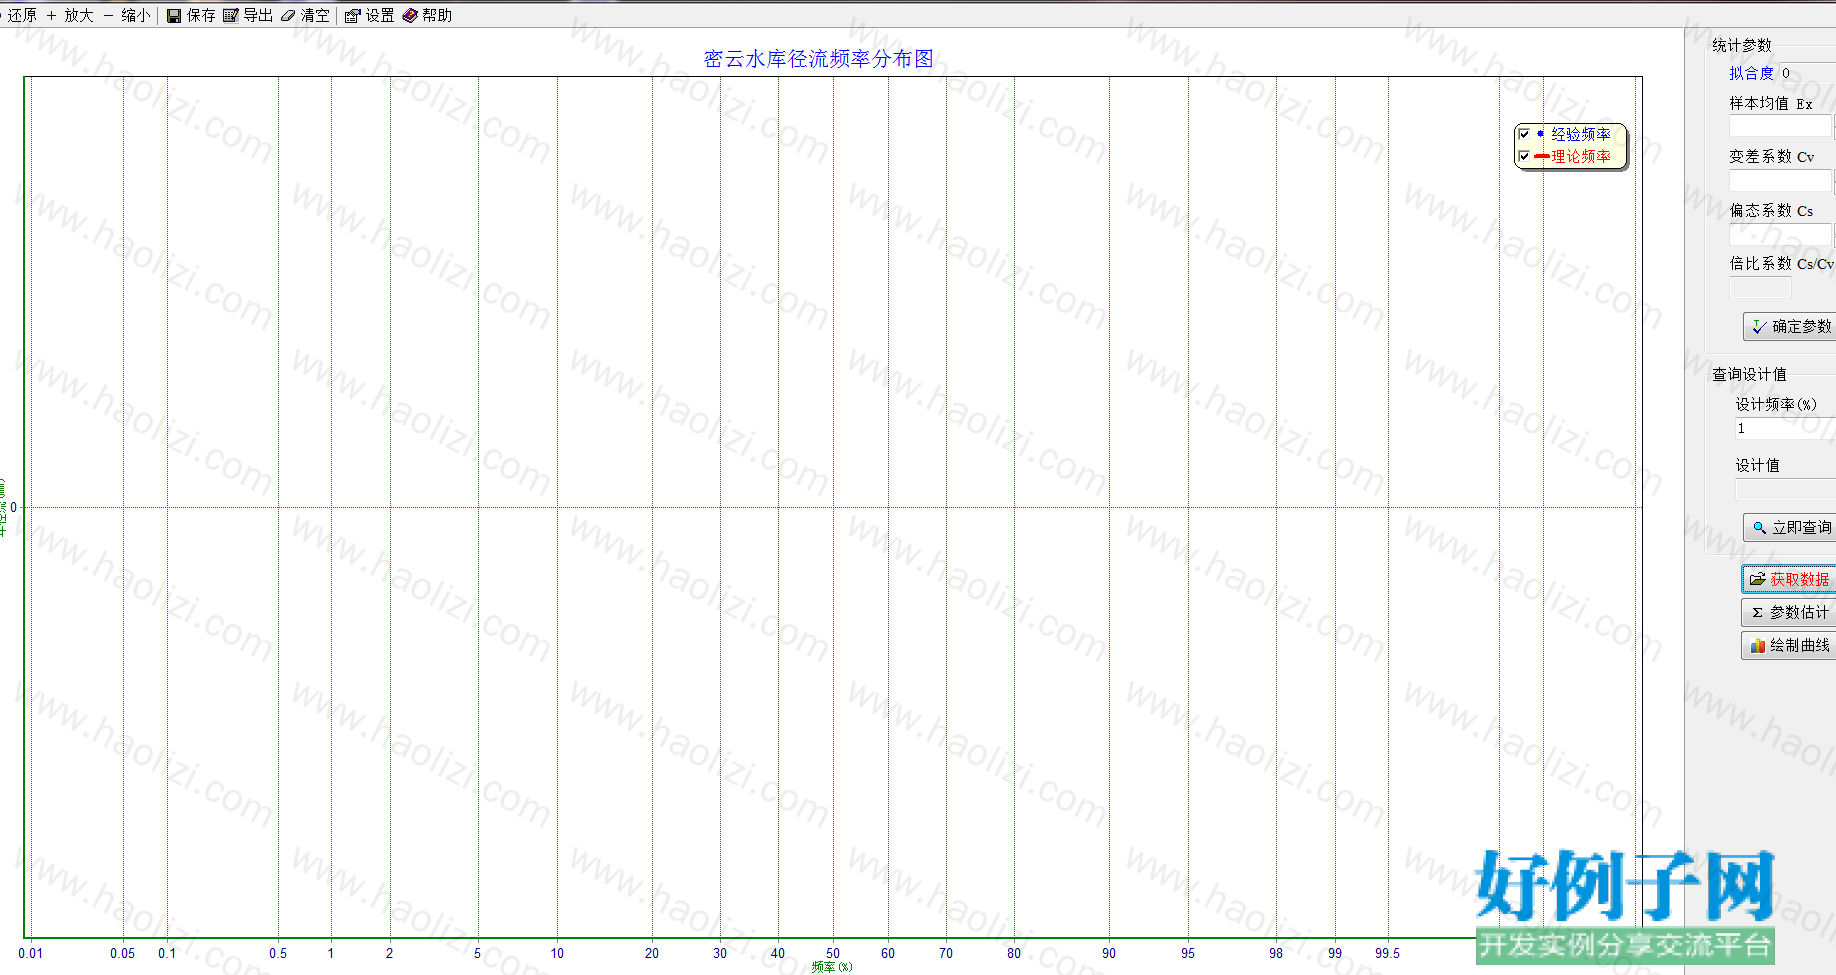The width and height of the screenshot is (1836, 975).
Task: Click the 设计值 result field
Action: tap(1785, 490)
